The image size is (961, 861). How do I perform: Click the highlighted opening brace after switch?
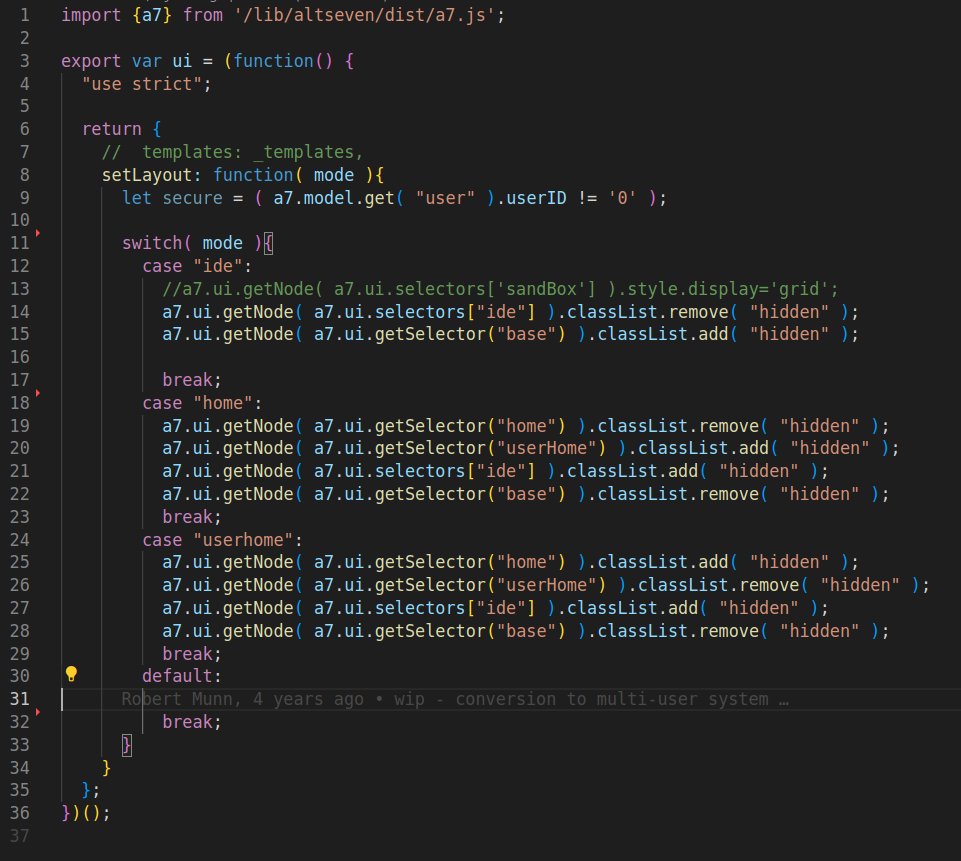268,243
